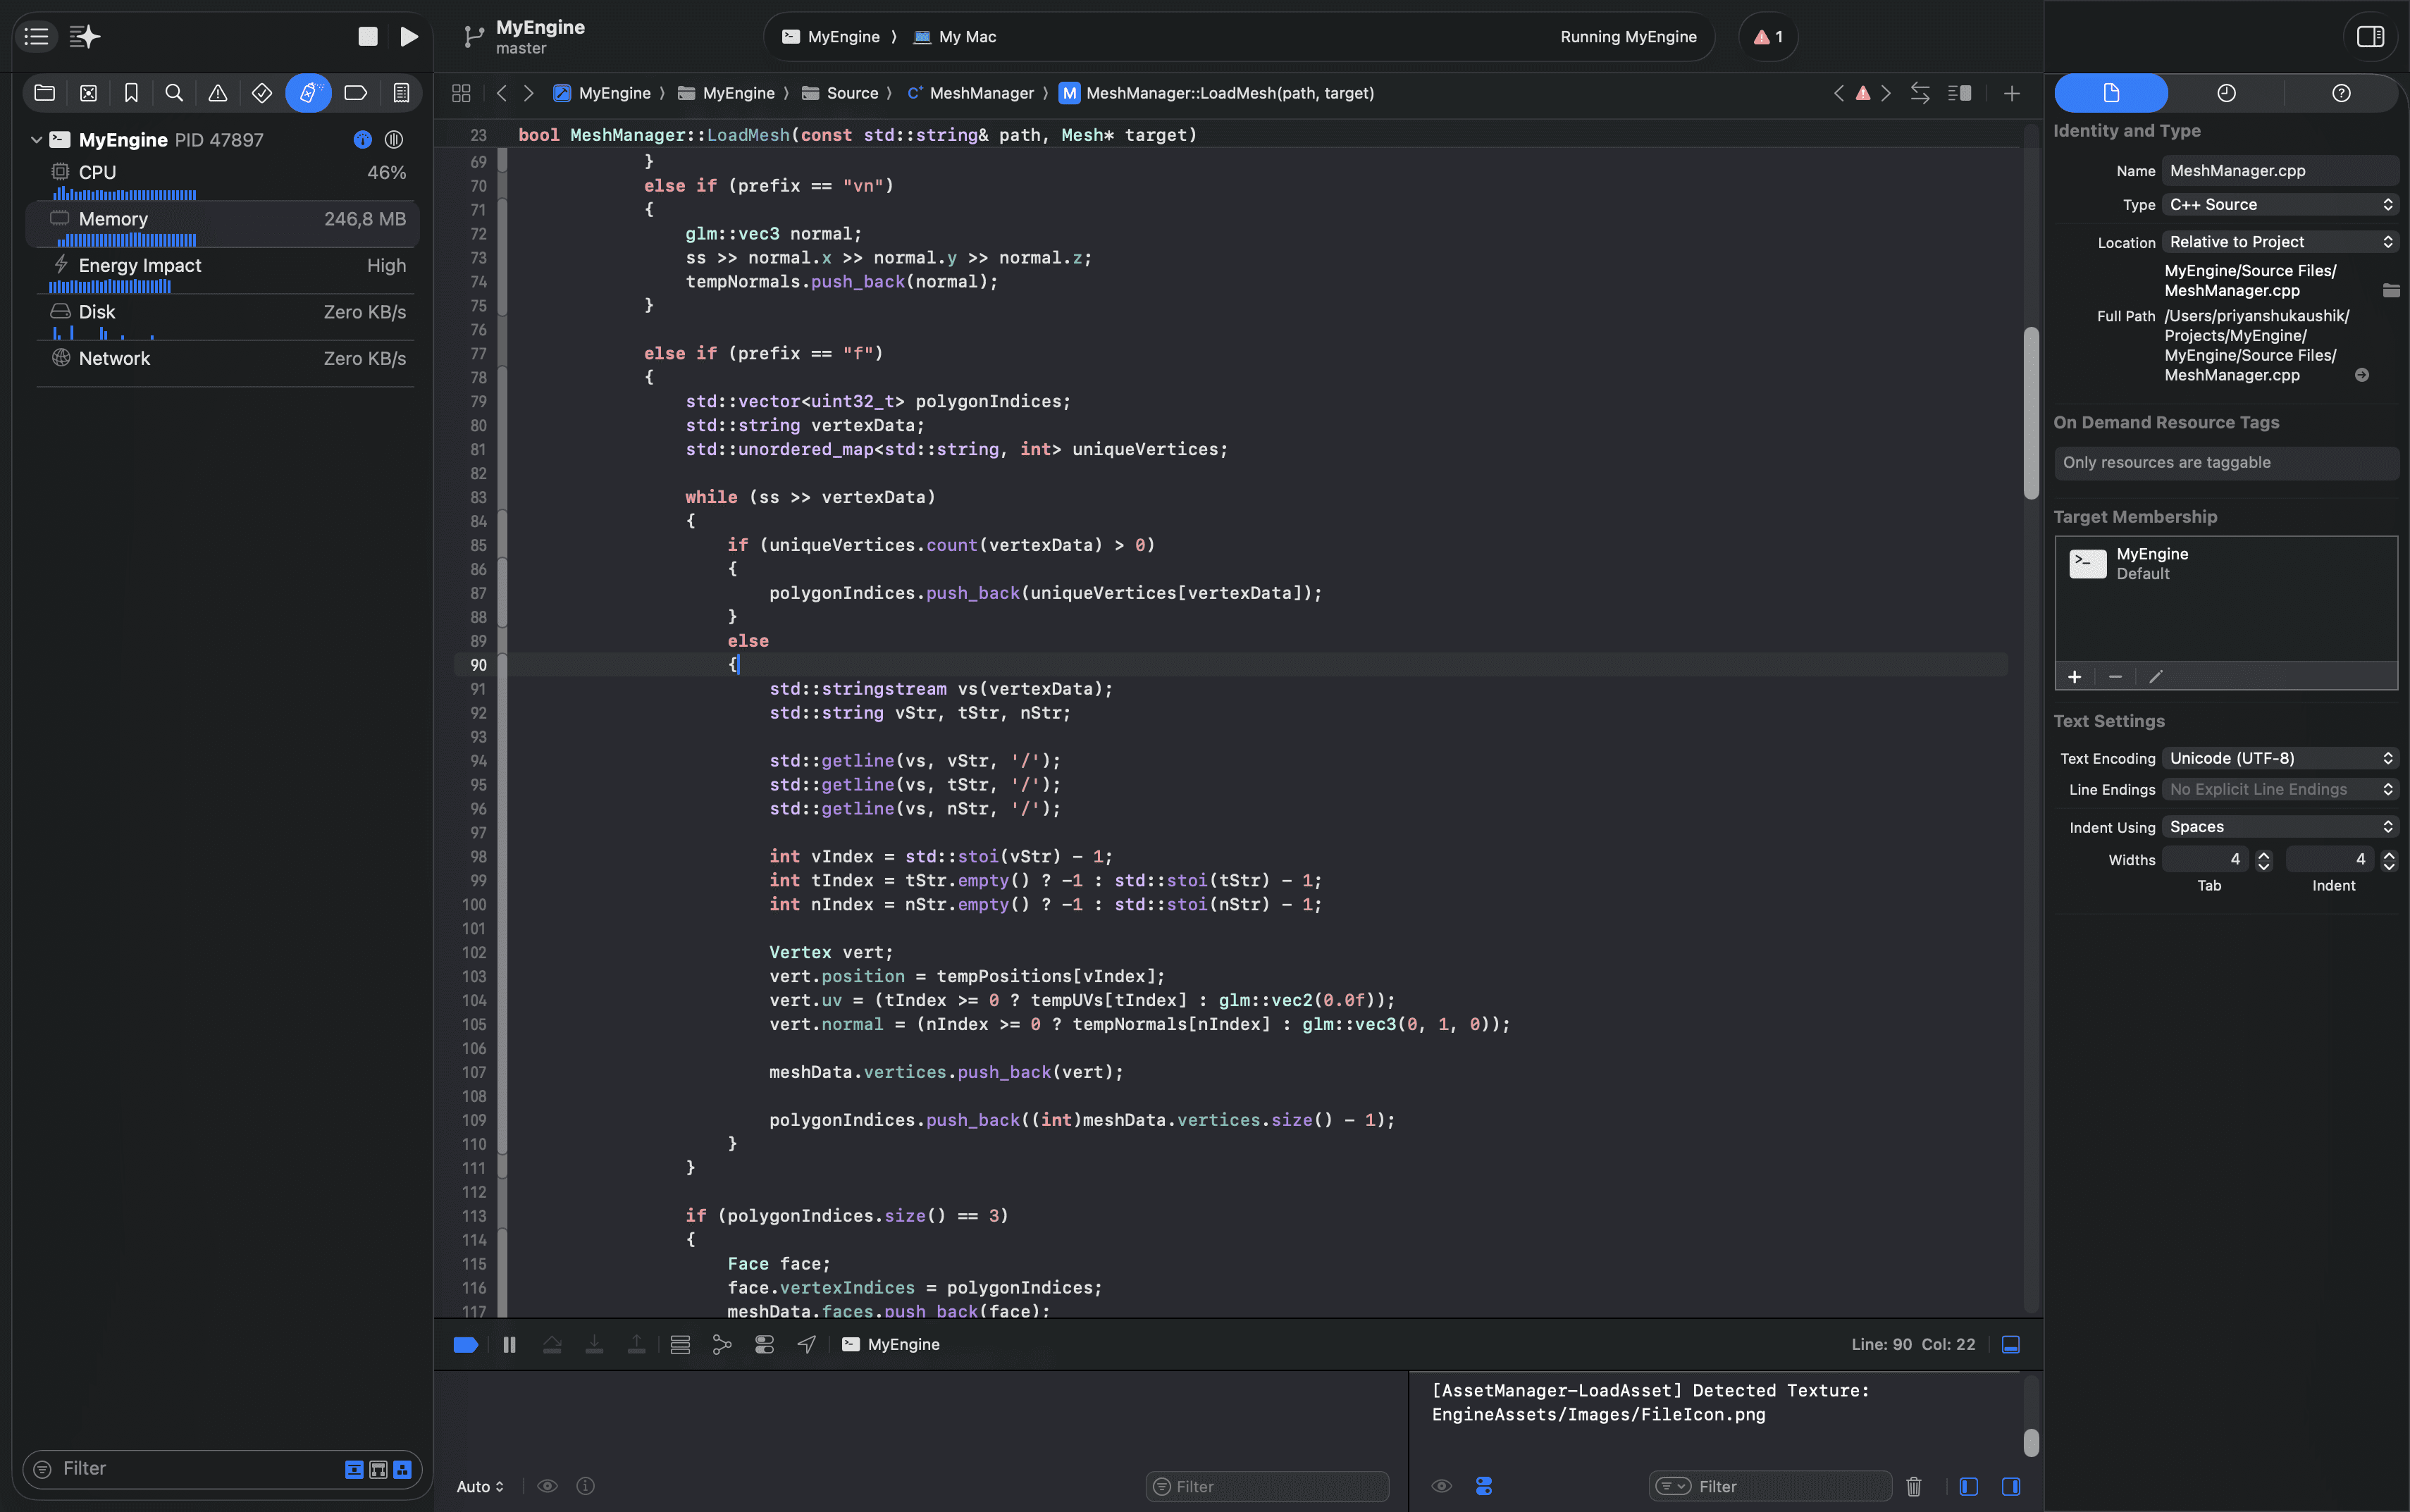The image size is (2410, 1512).
Task: Open the Breakpoint navigator
Action: pos(355,93)
